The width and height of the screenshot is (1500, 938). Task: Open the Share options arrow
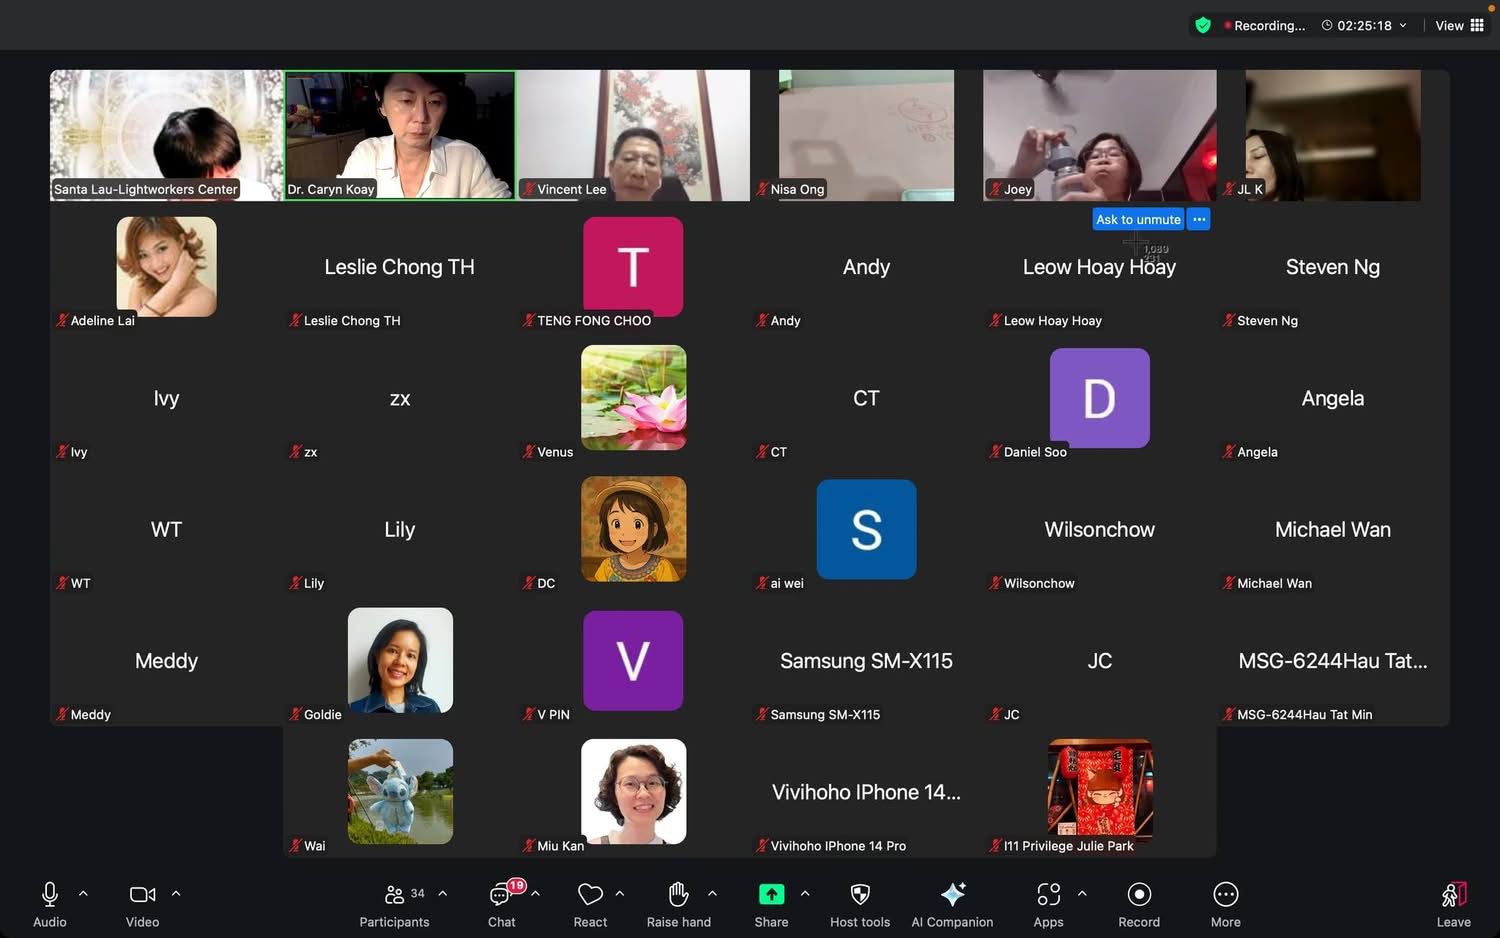(x=805, y=893)
